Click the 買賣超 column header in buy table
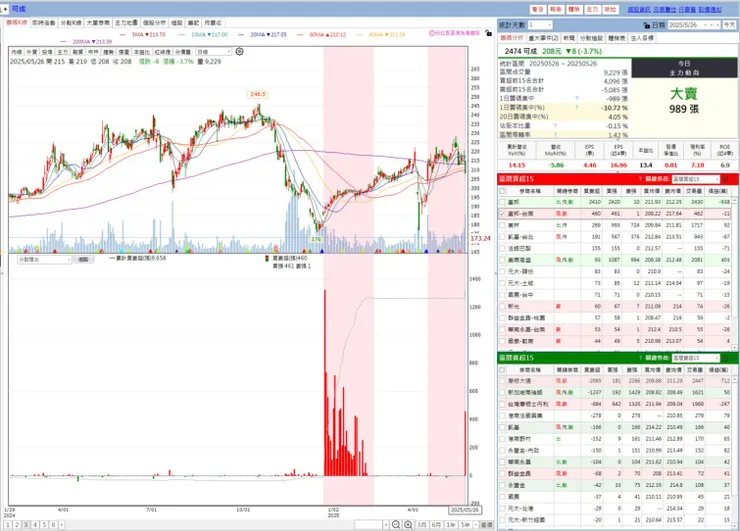The height and width of the screenshot is (531, 740). tap(592, 191)
